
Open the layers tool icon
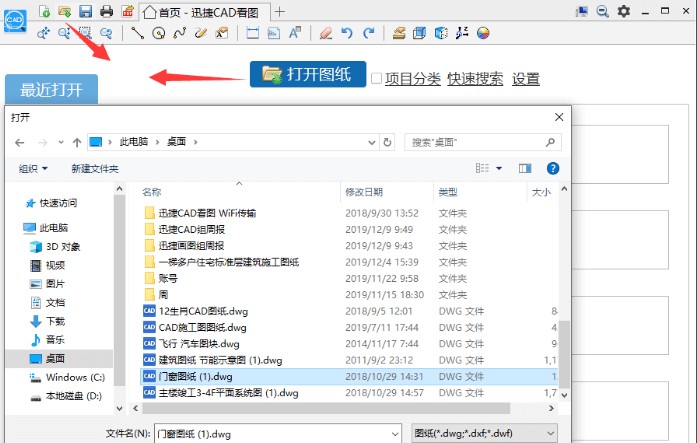(x=399, y=33)
